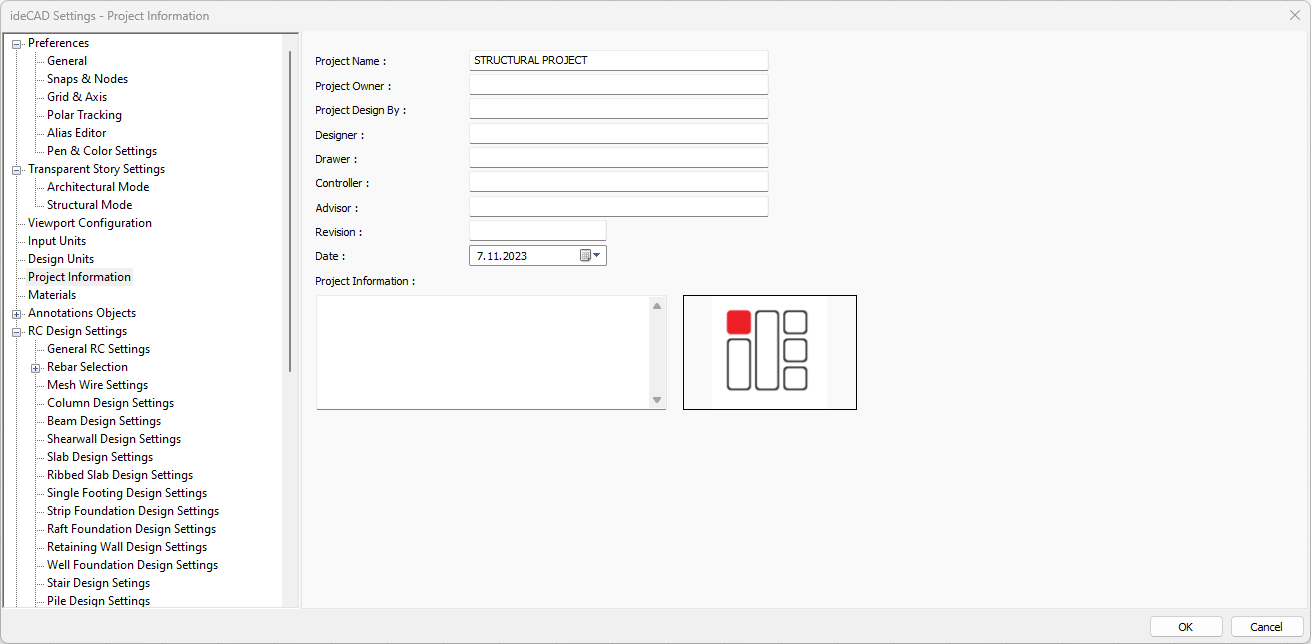Open the Materials settings page
The image size is (1311, 644).
point(51,294)
